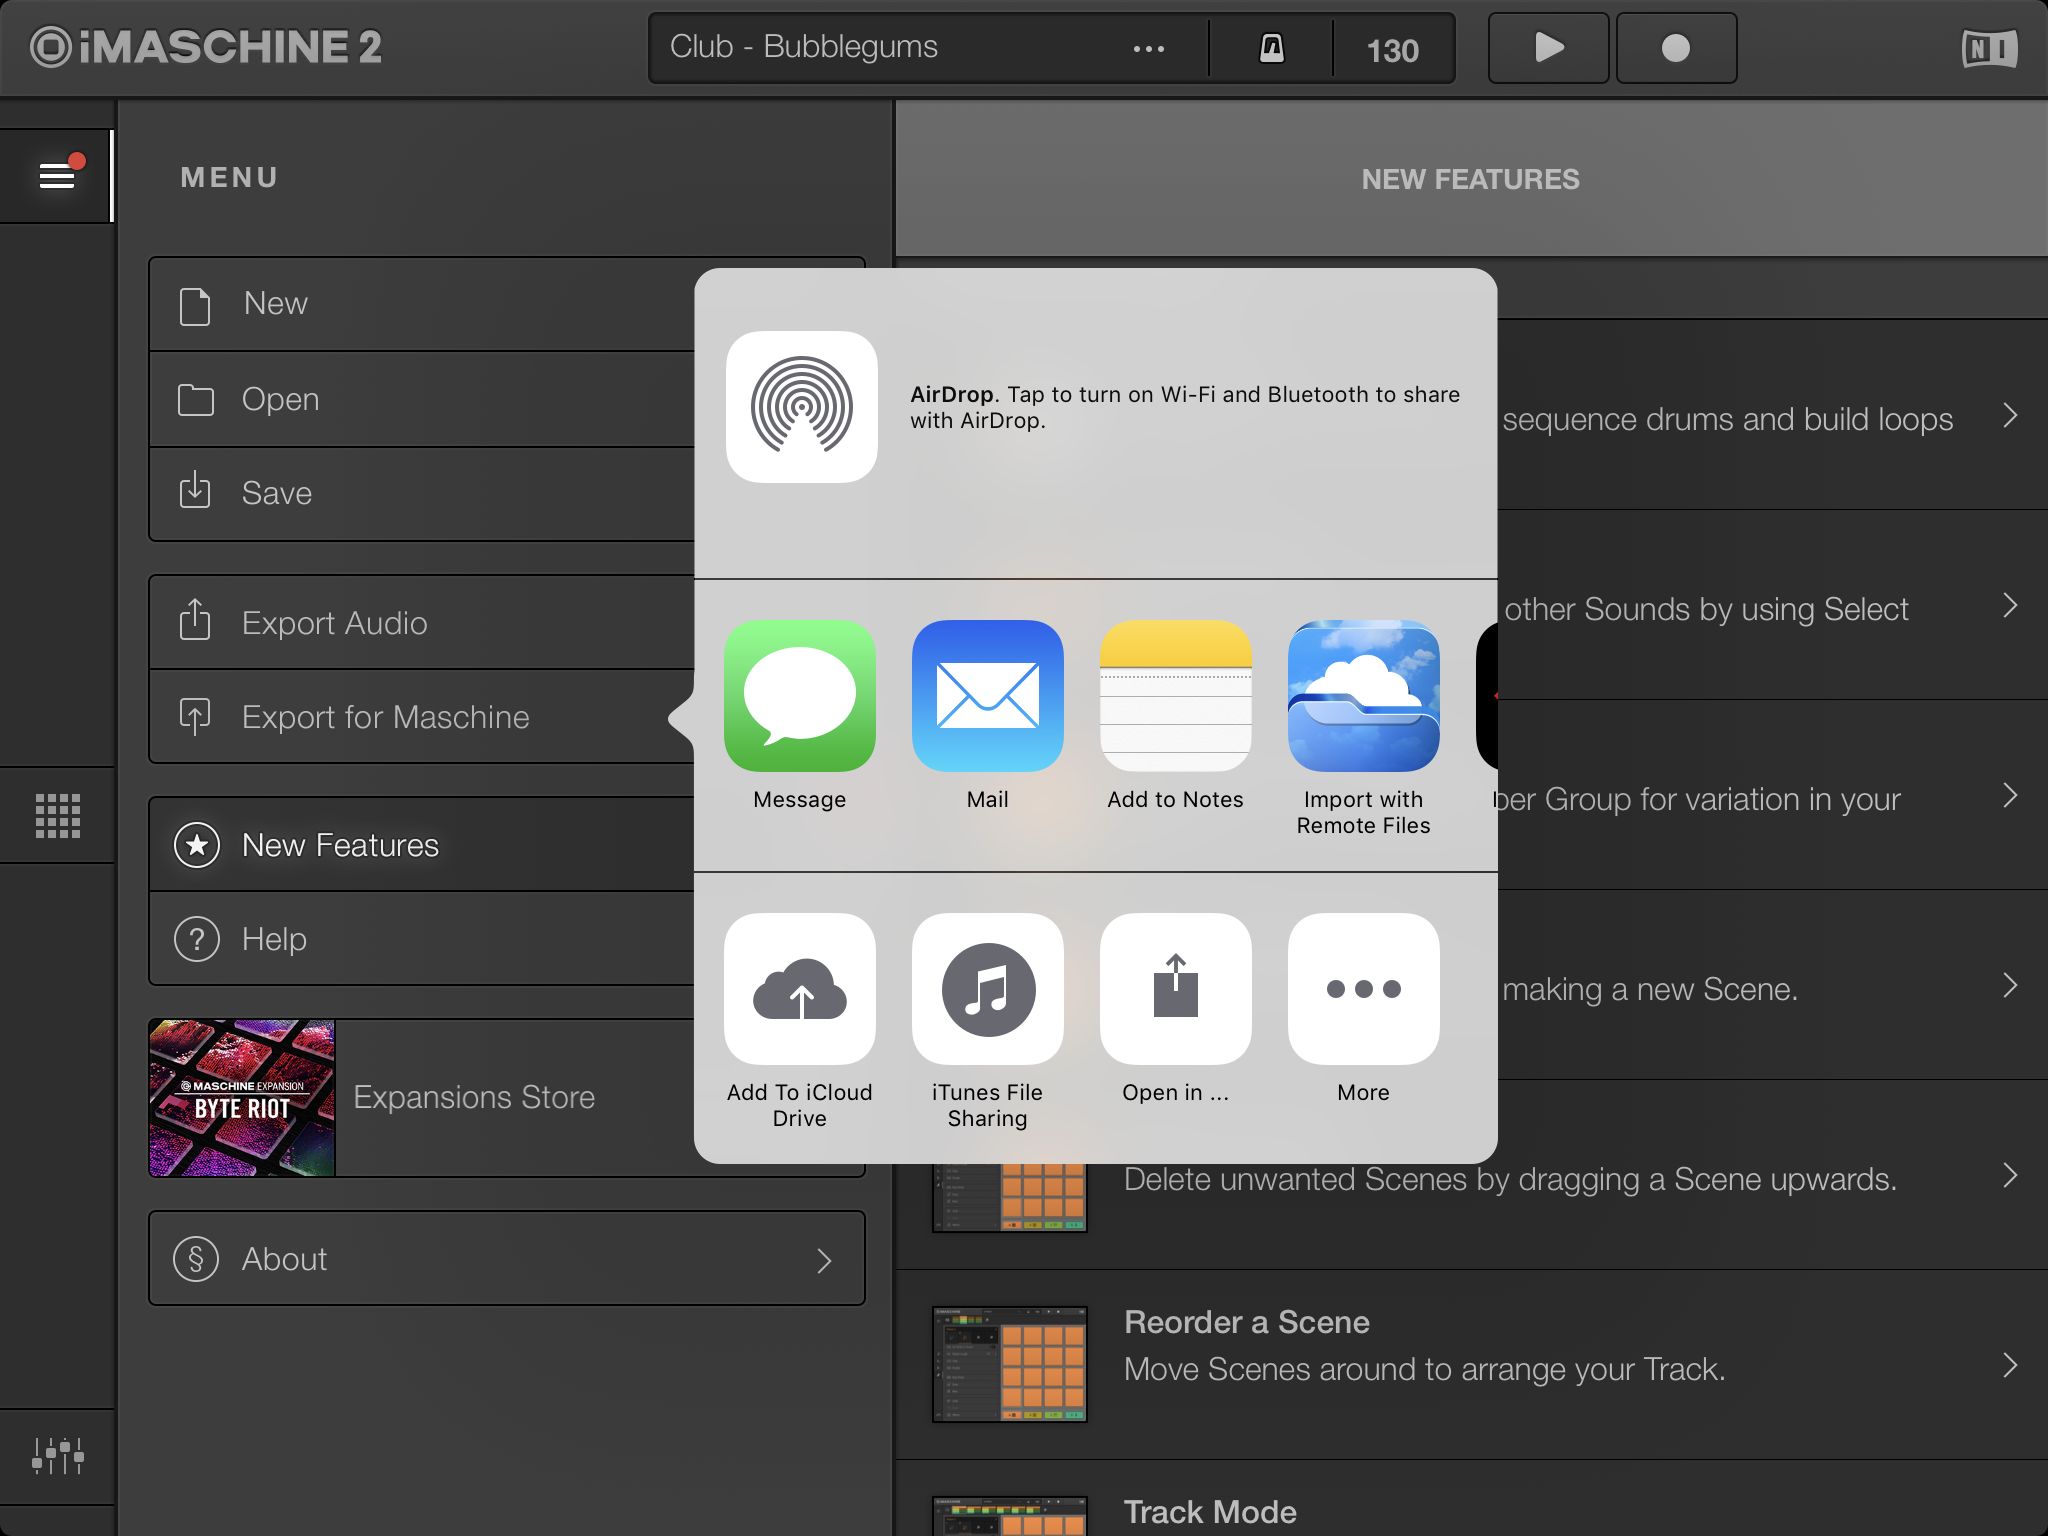The width and height of the screenshot is (2048, 1536).
Task: Click the Reorder a Scene title
Action: 1246,1322
